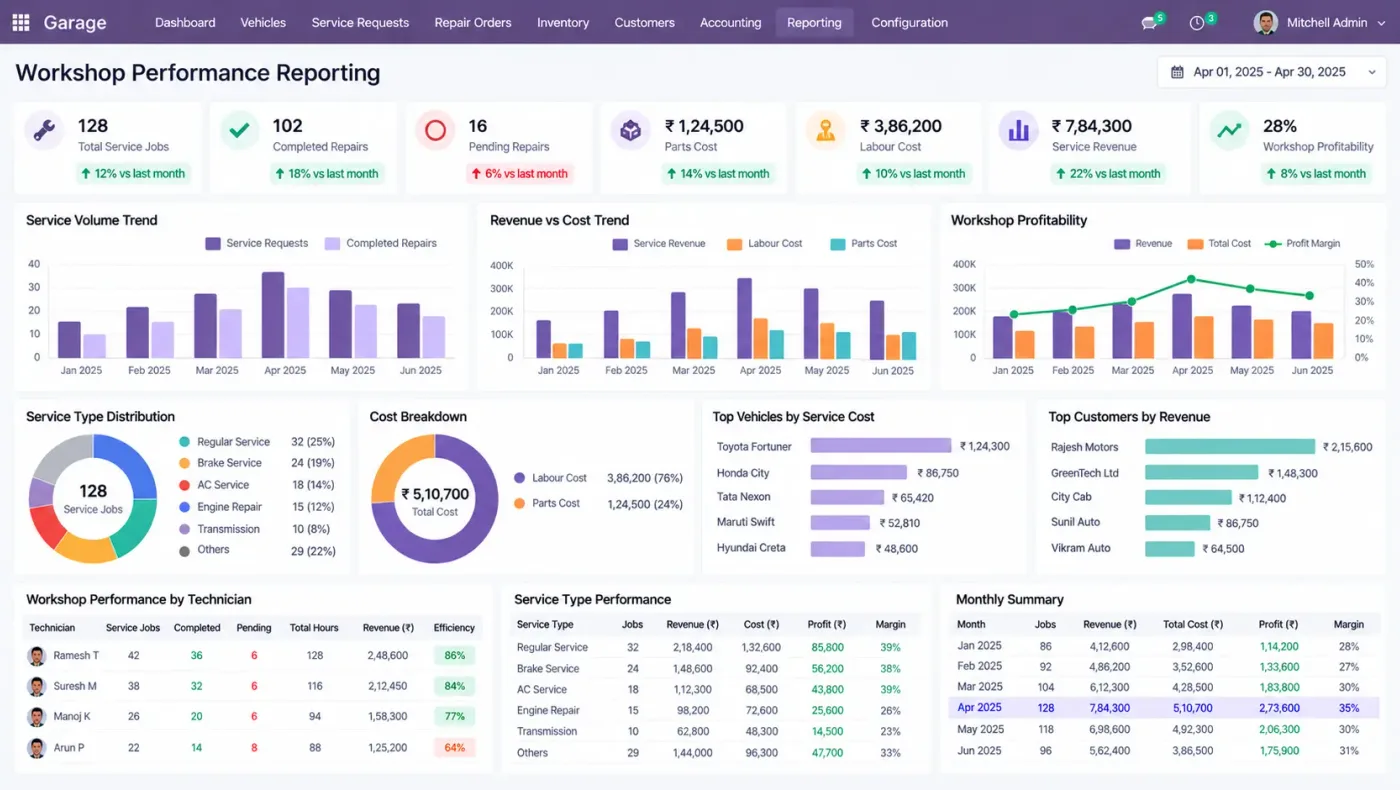This screenshot has height=790, width=1400.
Task: Sort technician table by Efficiency column header
Action: 454,628
